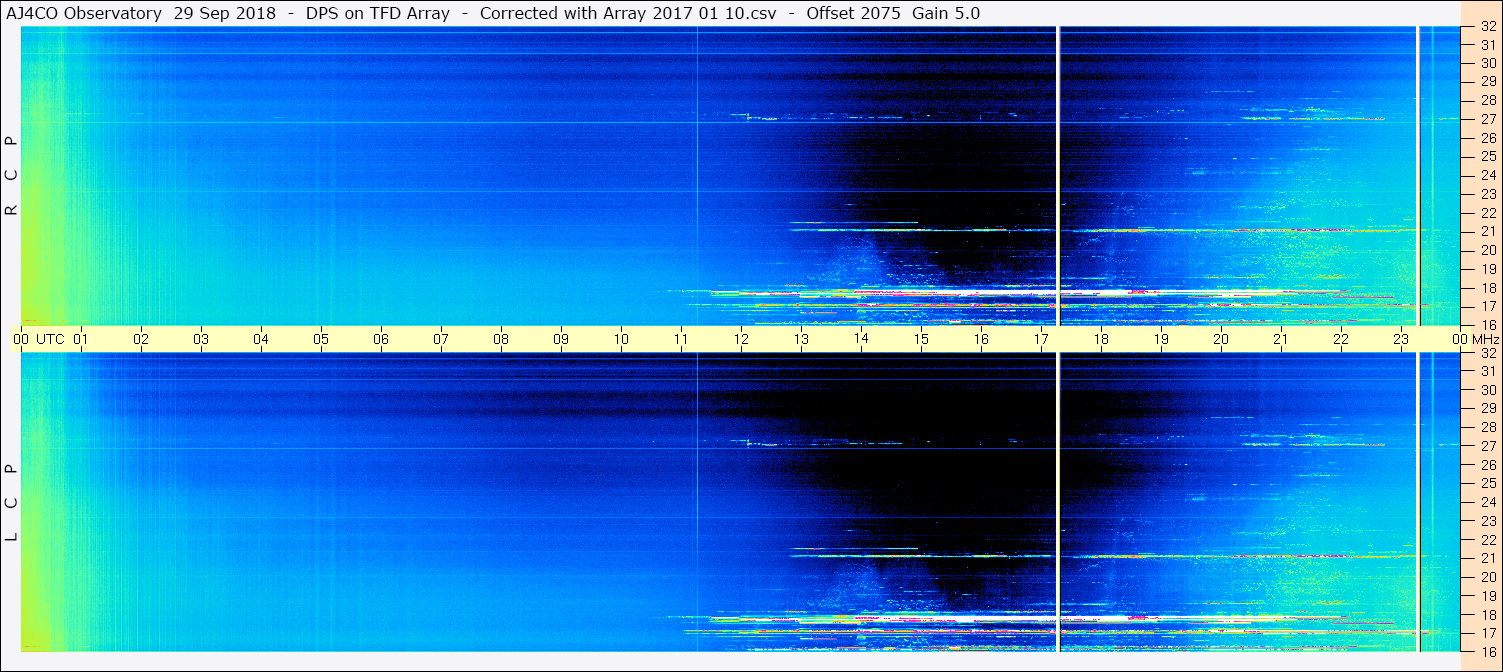Click the '00 MHz' end label on time axis

tap(1475, 339)
